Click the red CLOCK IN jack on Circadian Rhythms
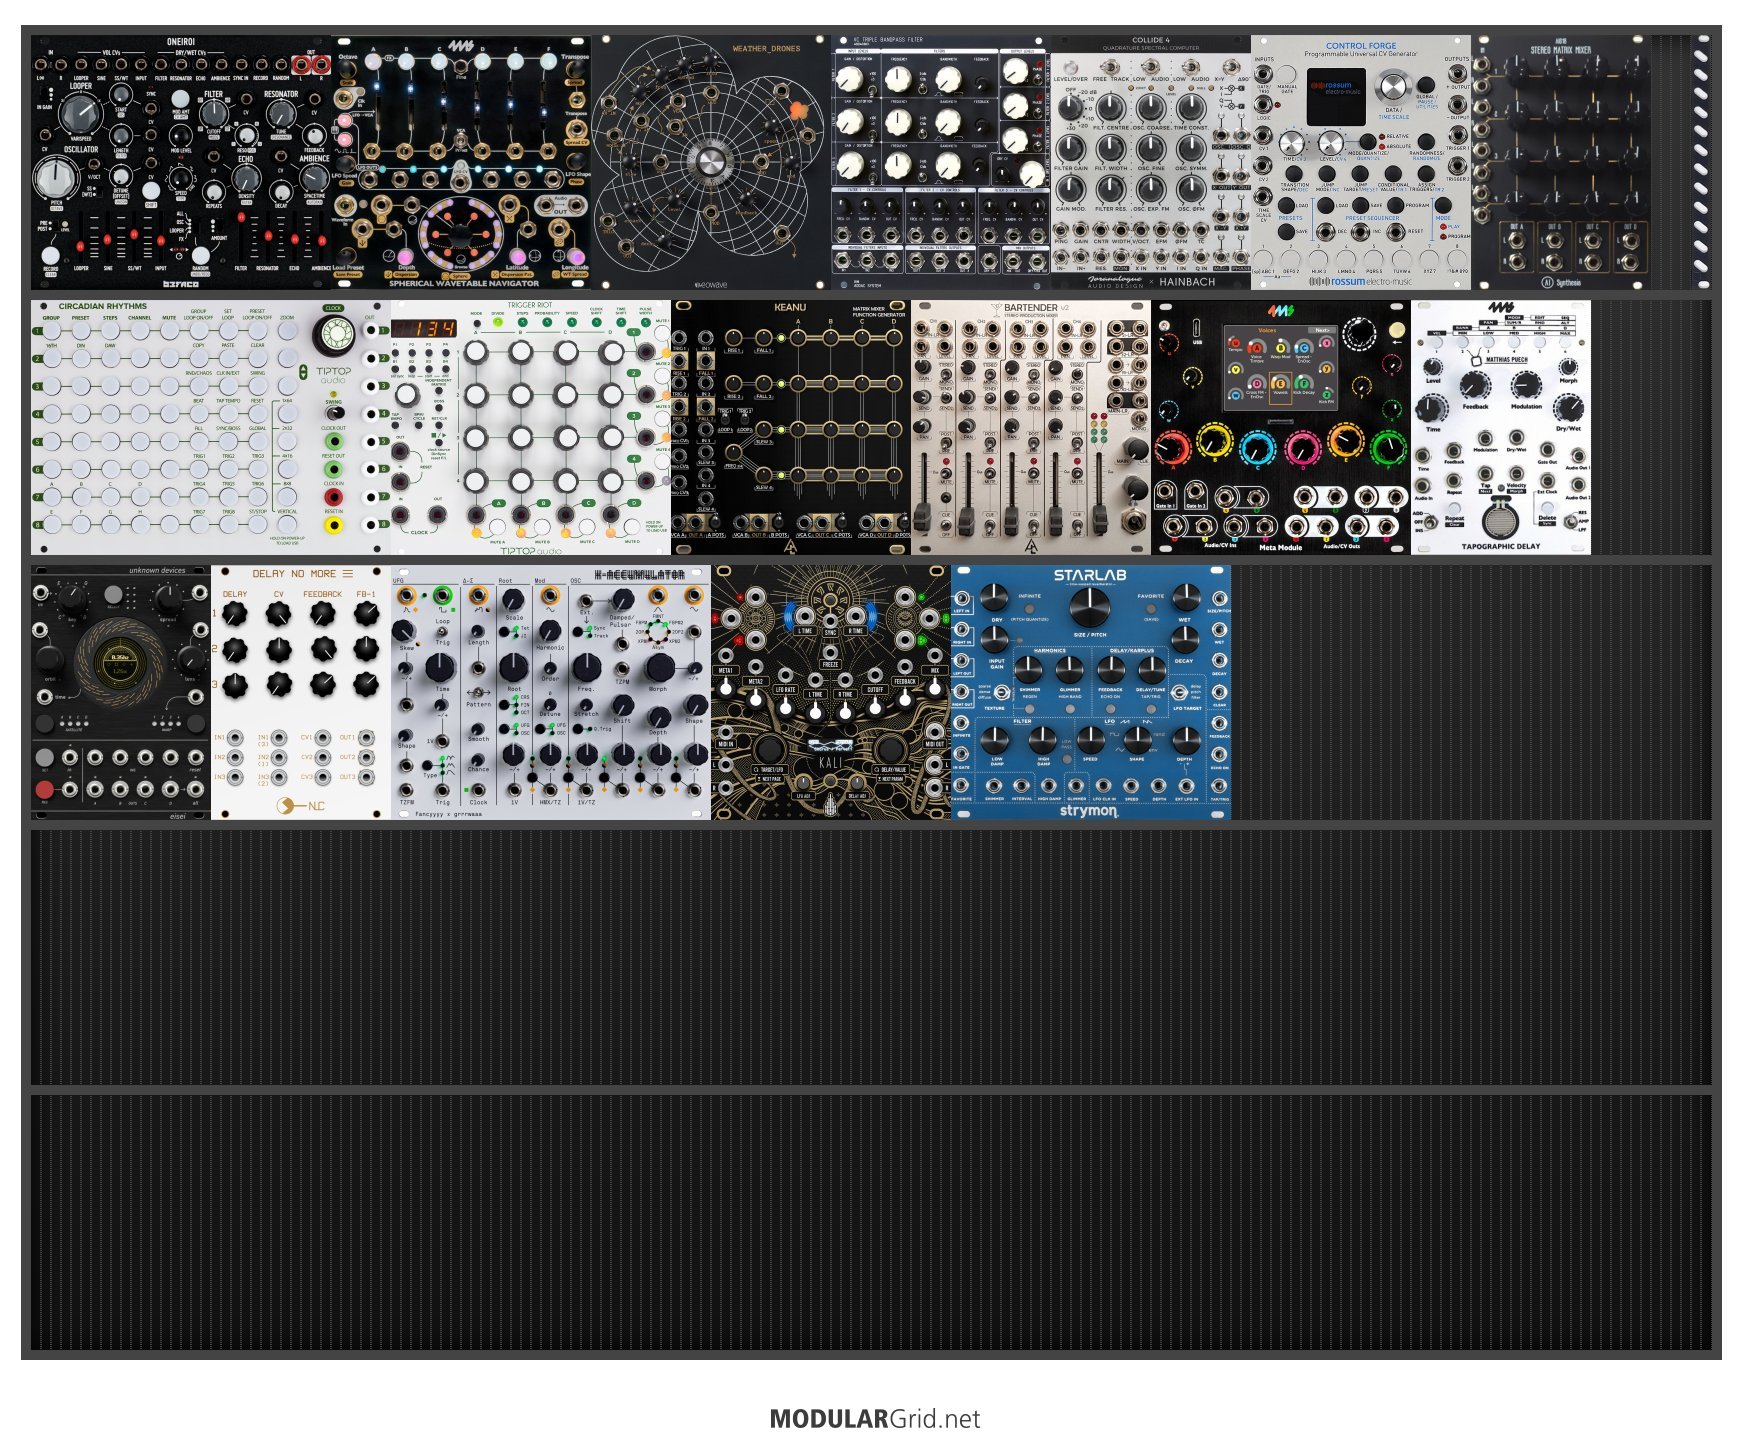1752x1440 pixels. tap(334, 496)
